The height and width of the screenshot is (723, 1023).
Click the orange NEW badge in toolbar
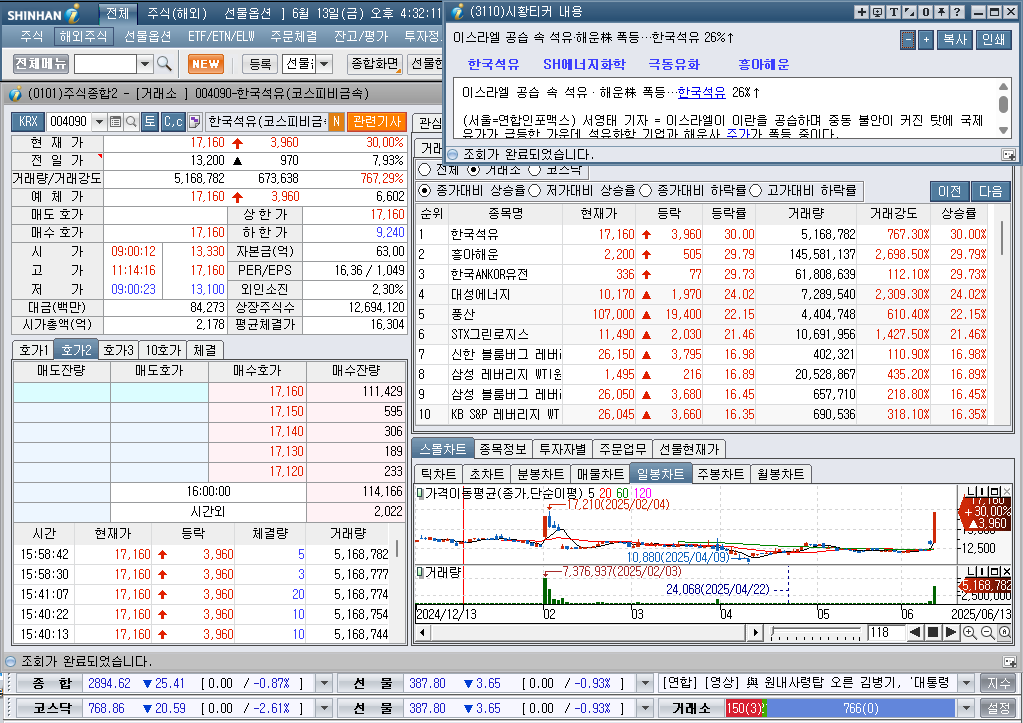[206, 63]
